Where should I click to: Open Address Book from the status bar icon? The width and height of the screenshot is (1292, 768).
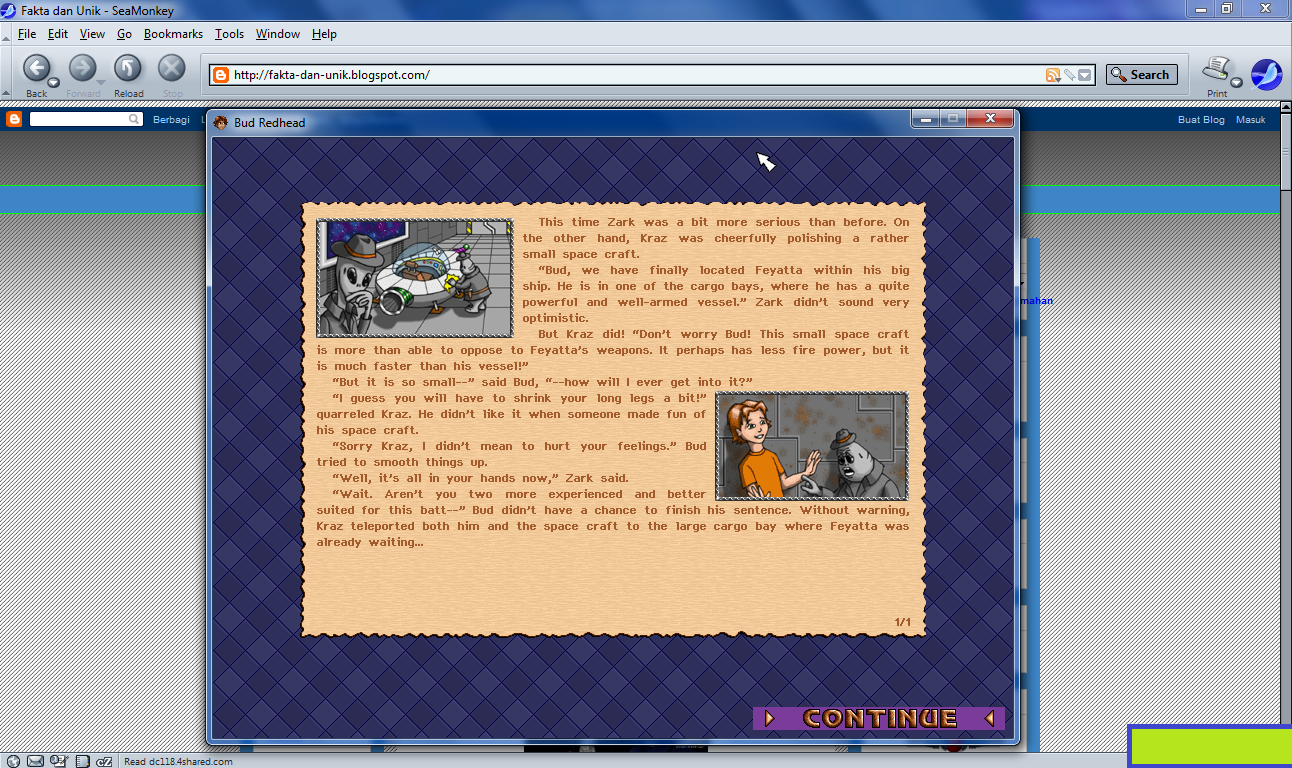[x=82, y=761]
